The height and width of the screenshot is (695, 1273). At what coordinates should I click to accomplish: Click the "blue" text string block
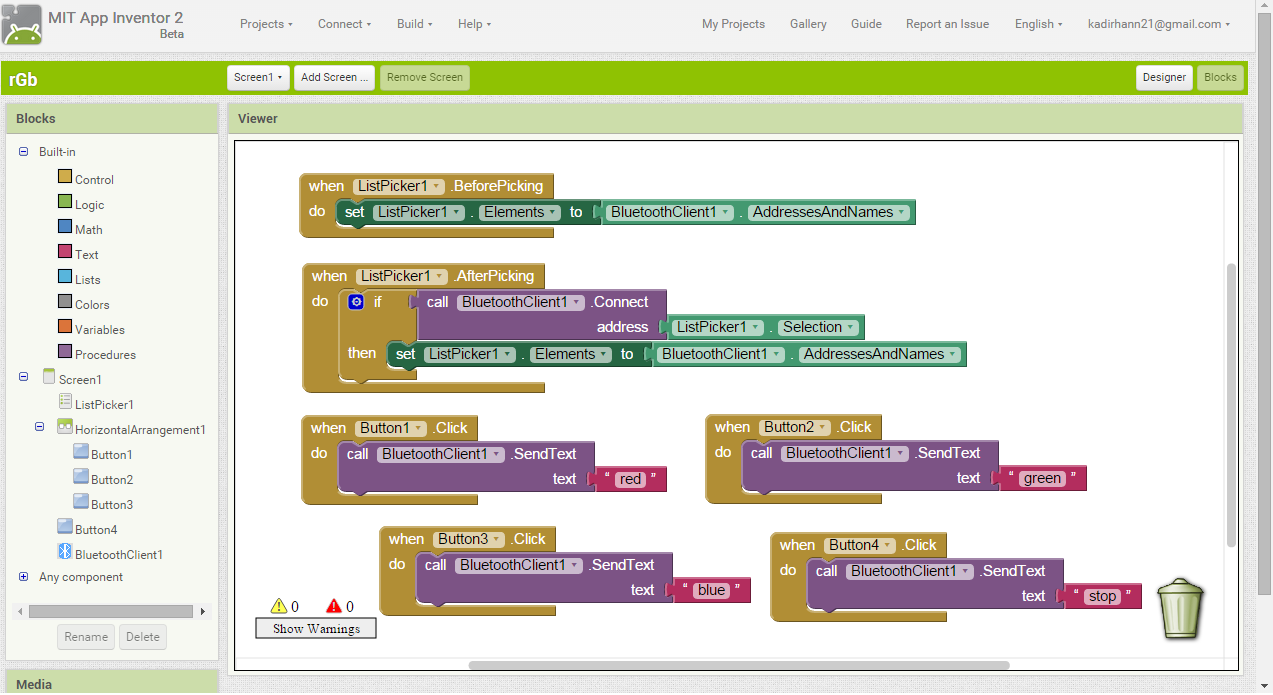712,590
